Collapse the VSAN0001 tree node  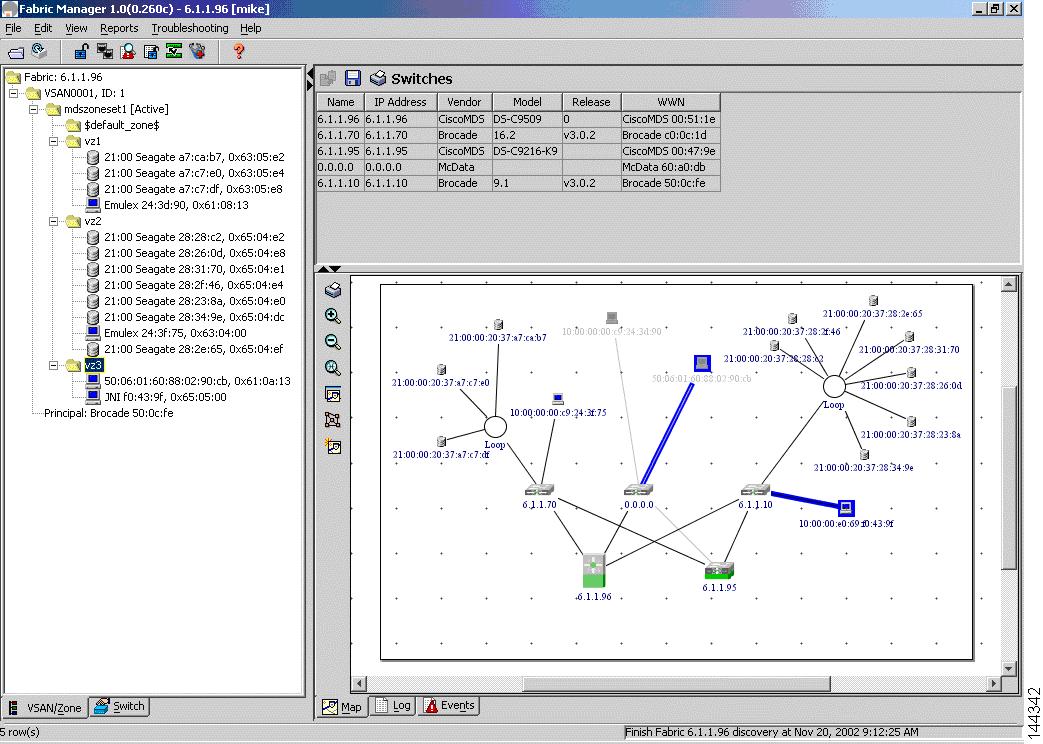[13, 93]
